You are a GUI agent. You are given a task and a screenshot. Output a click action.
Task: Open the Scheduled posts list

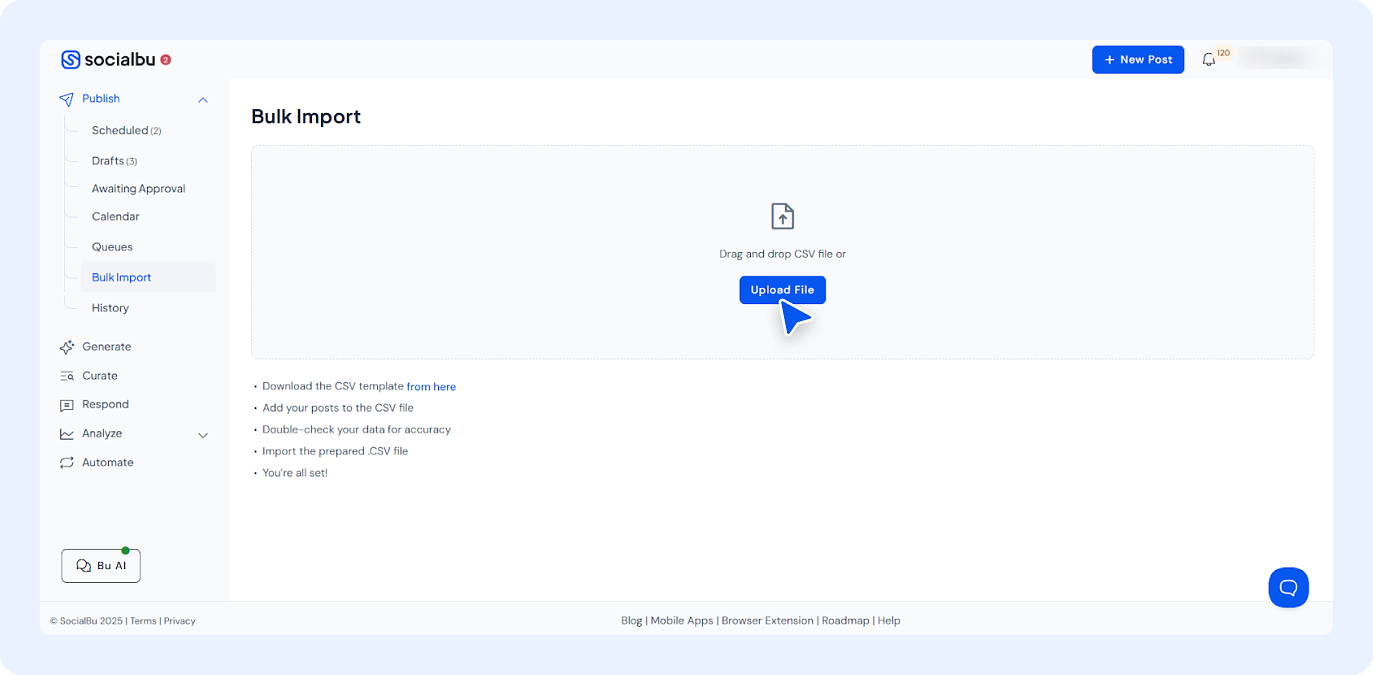coord(120,131)
